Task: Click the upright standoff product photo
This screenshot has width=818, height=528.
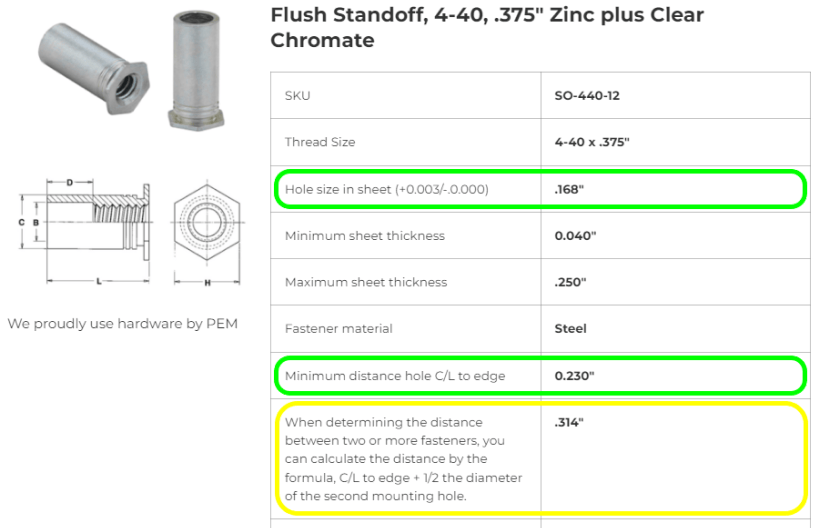Action: (x=196, y=70)
